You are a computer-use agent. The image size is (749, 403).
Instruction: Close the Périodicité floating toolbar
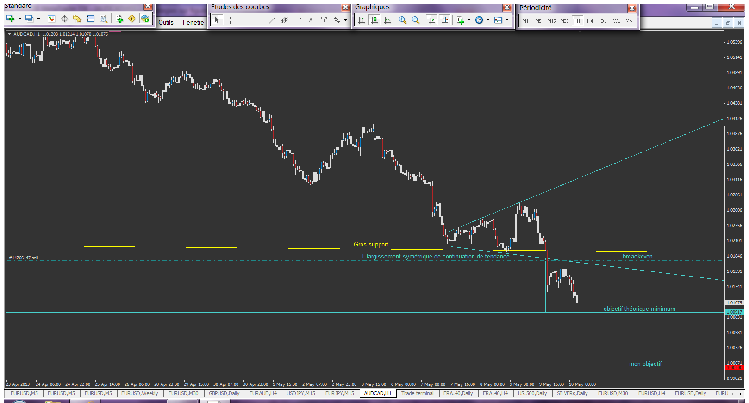[x=631, y=8]
